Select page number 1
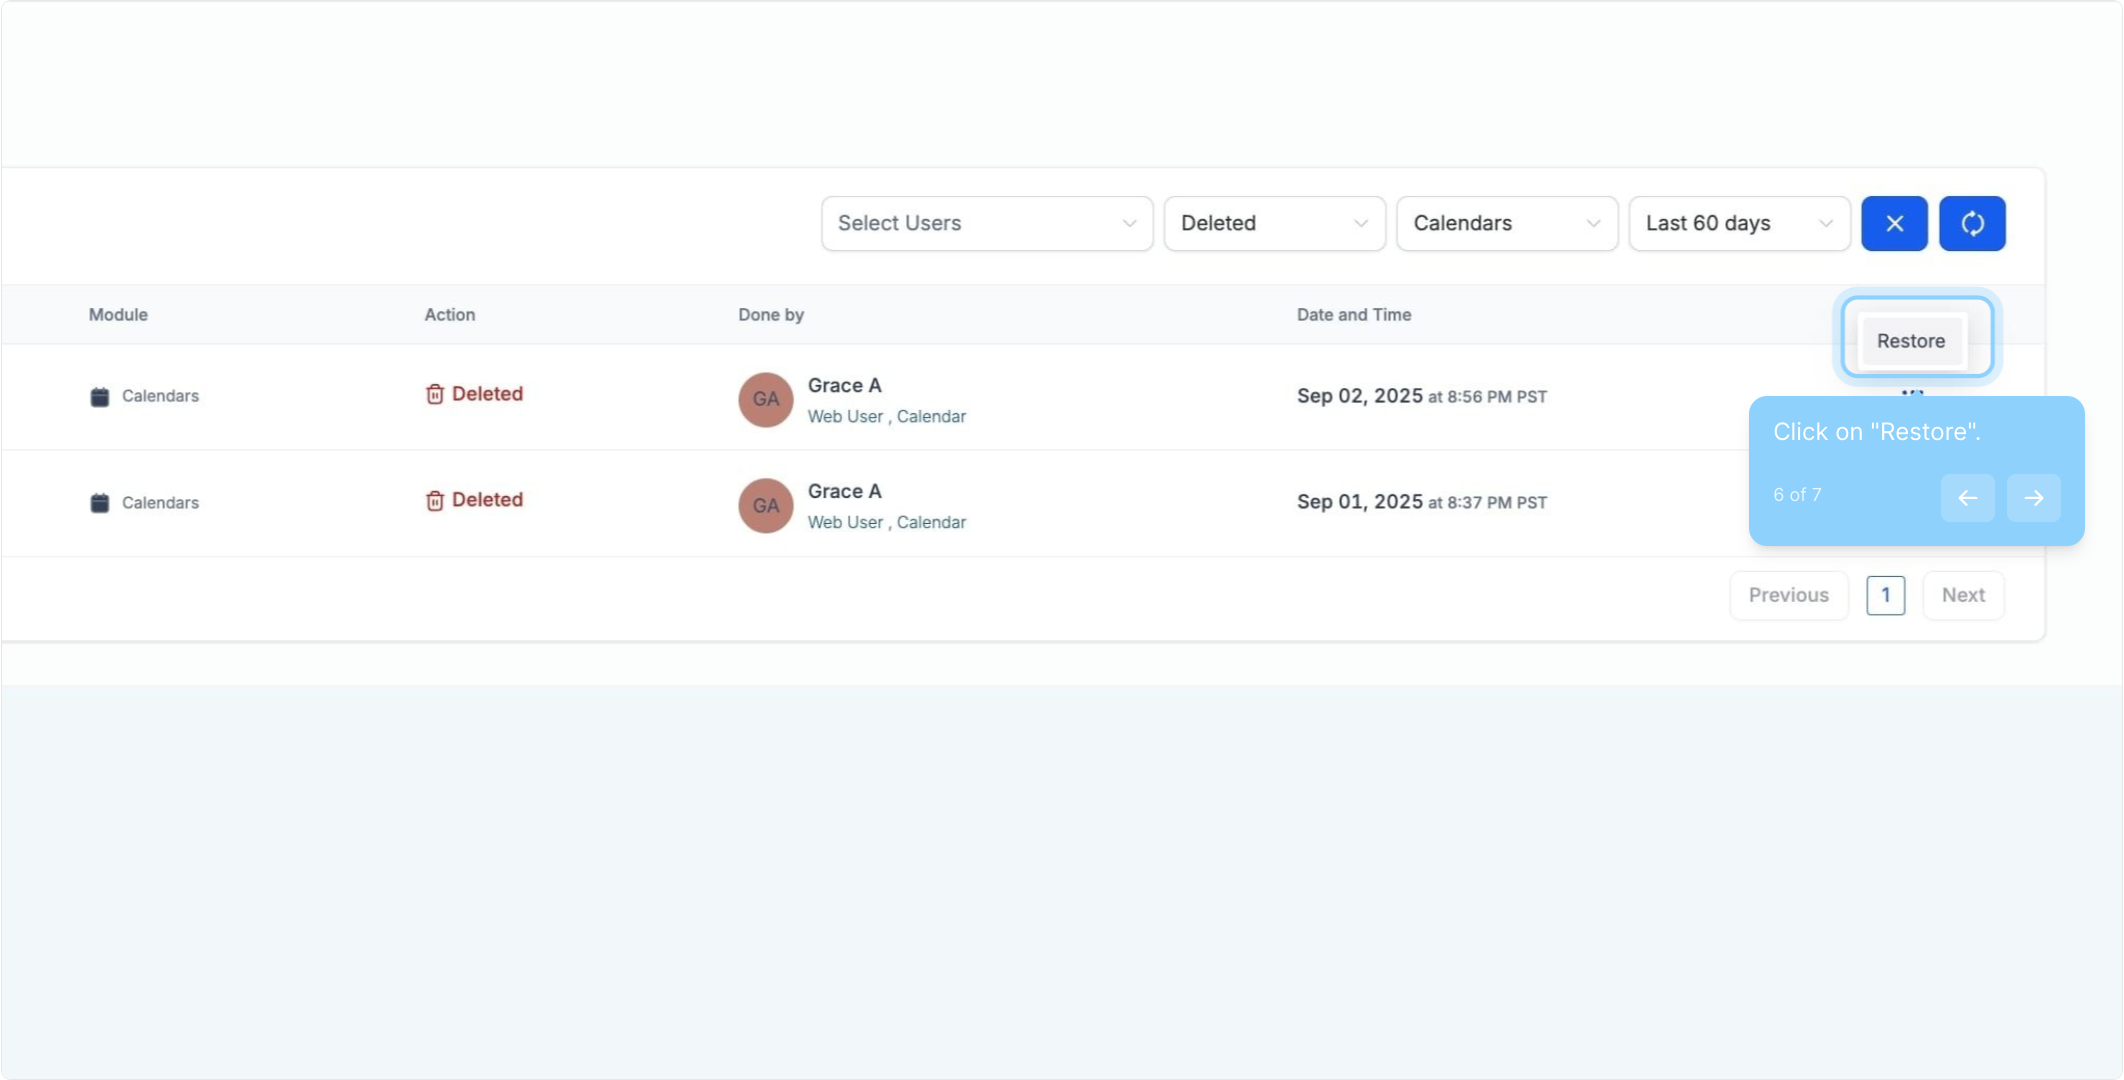The width and height of the screenshot is (2124, 1080). (x=1885, y=595)
